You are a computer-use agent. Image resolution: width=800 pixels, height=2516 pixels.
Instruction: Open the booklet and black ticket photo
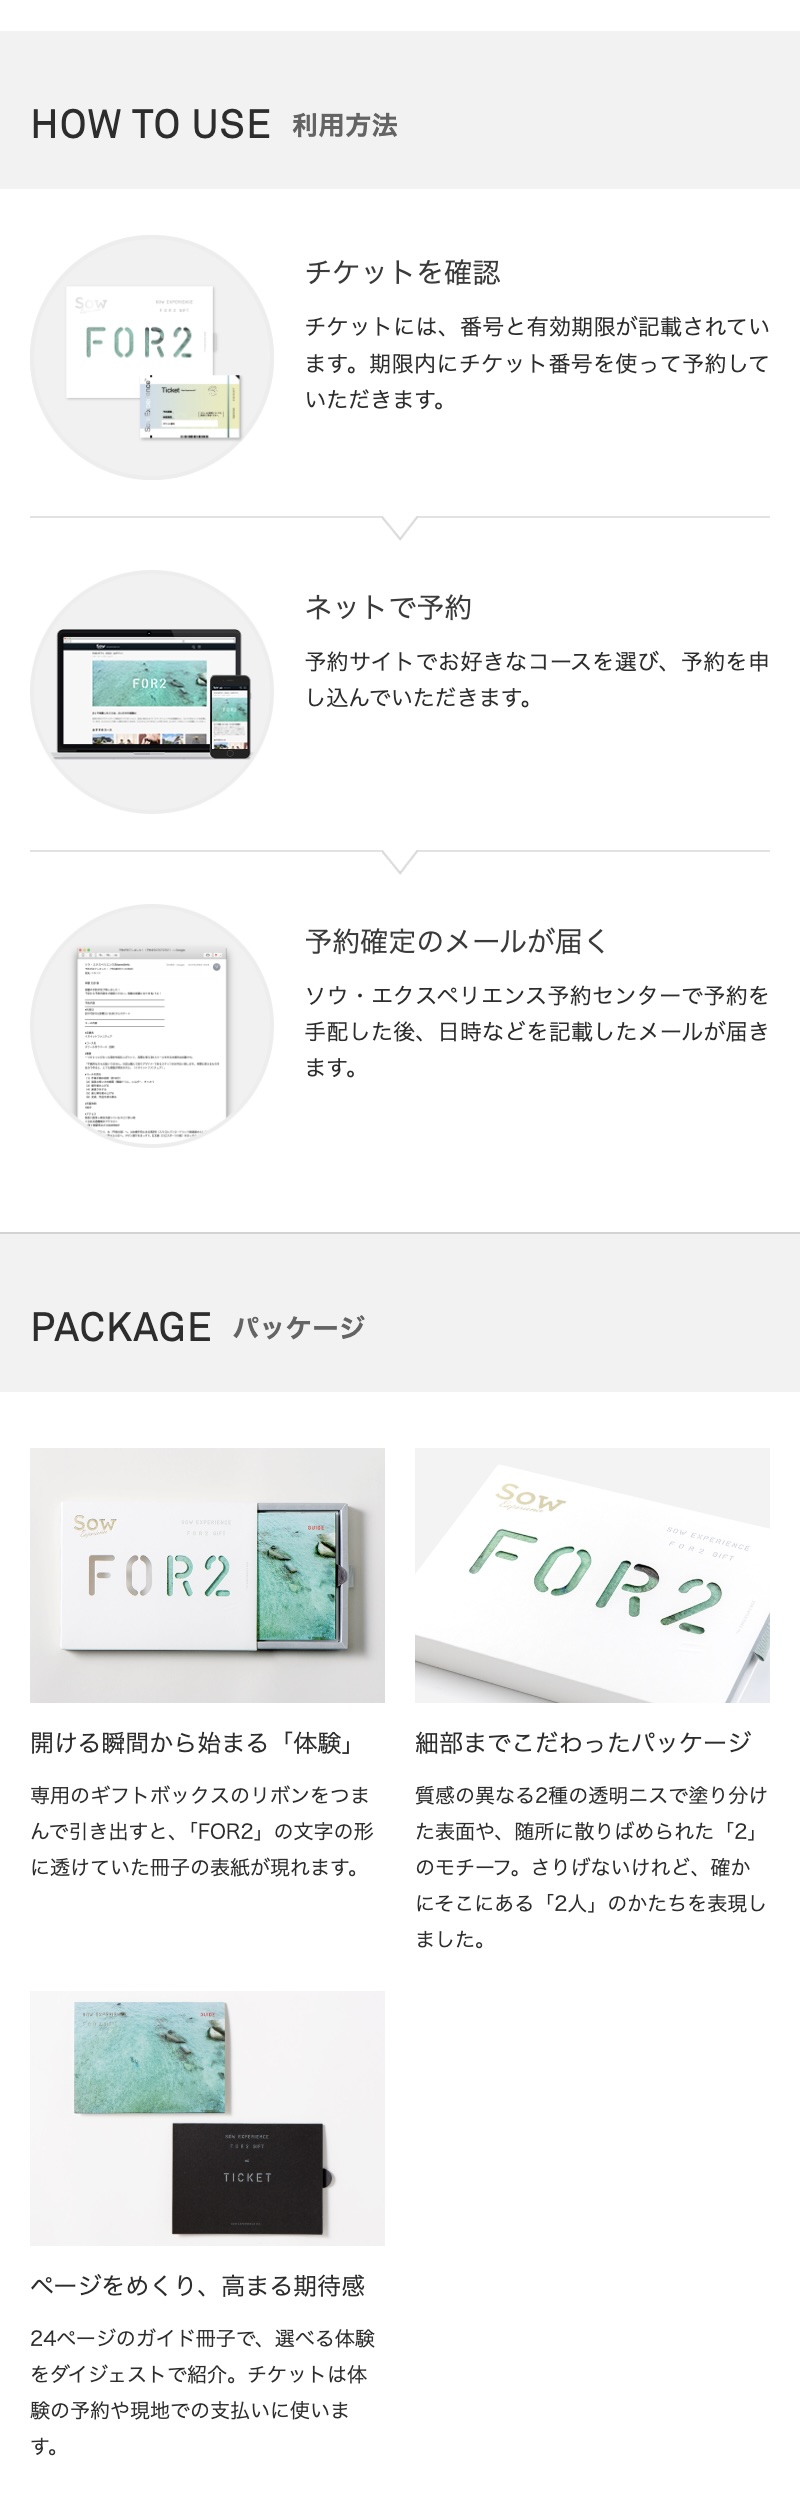click(x=207, y=2118)
